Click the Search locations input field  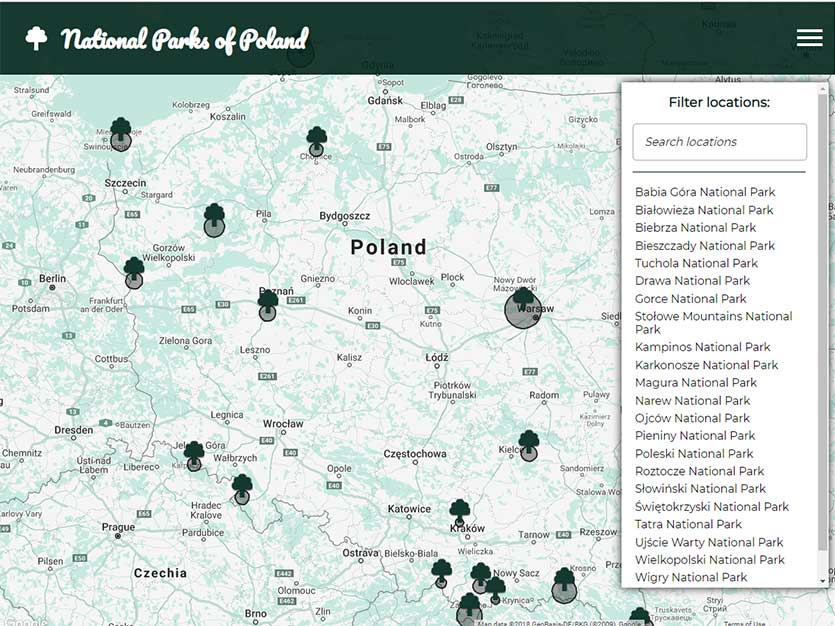tap(718, 142)
